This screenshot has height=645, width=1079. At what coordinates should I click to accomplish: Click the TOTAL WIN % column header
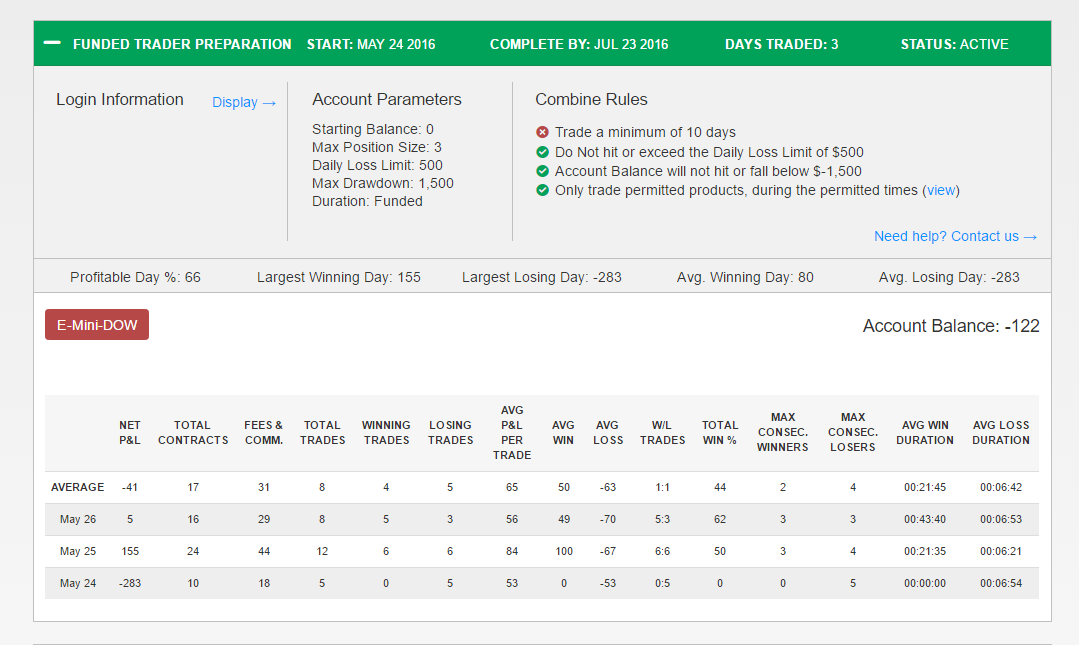point(720,432)
